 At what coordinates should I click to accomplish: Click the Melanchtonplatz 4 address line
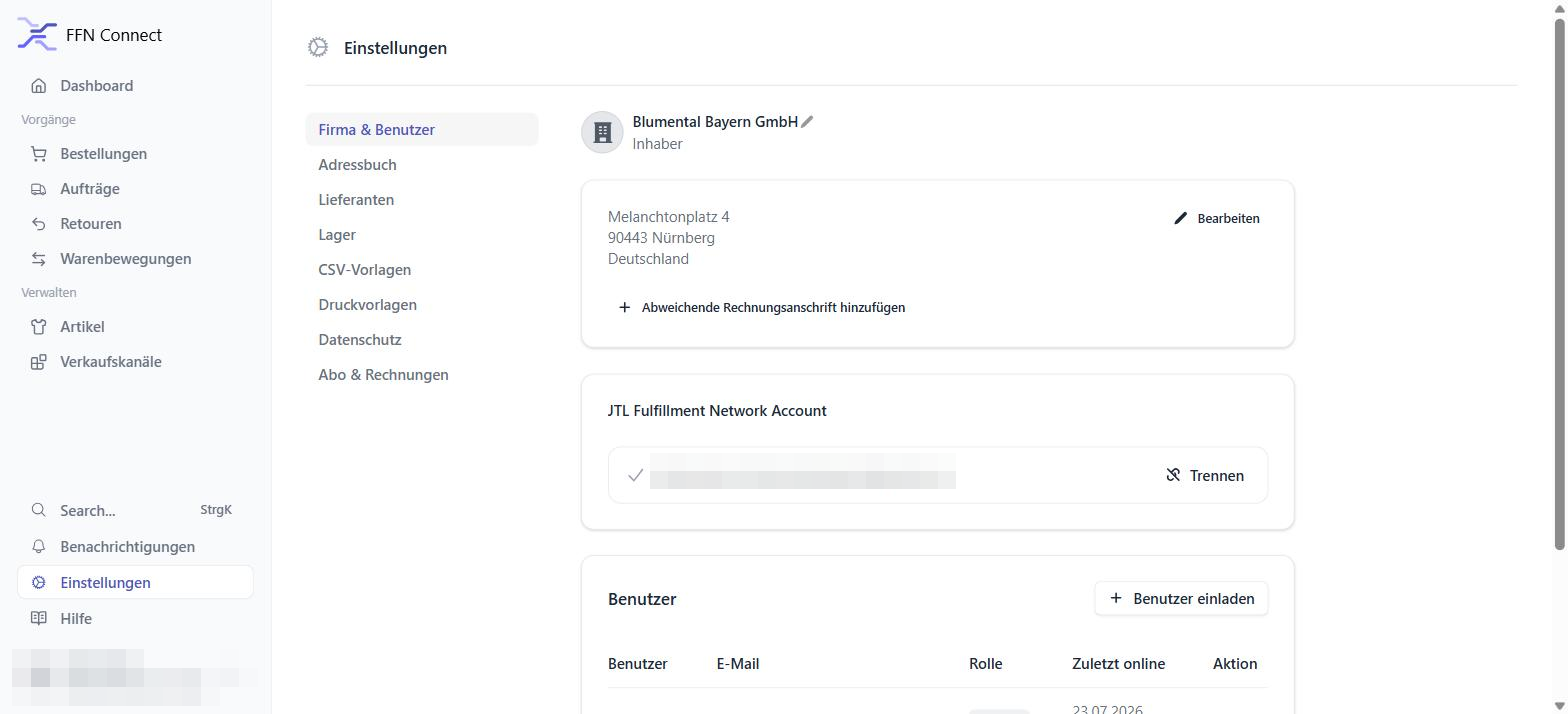click(668, 217)
